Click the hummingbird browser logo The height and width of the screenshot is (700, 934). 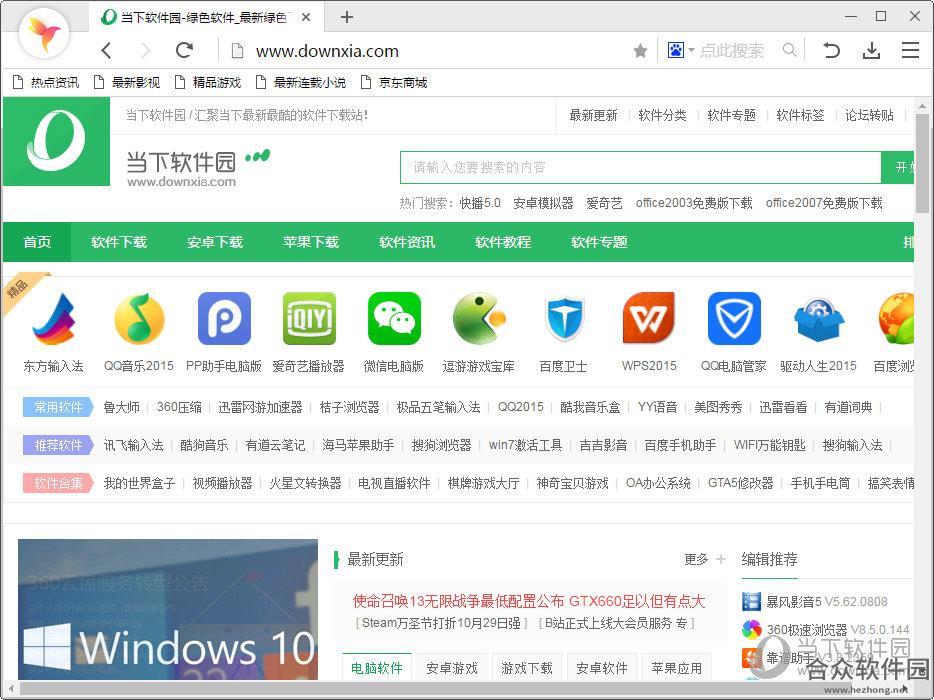(44, 32)
